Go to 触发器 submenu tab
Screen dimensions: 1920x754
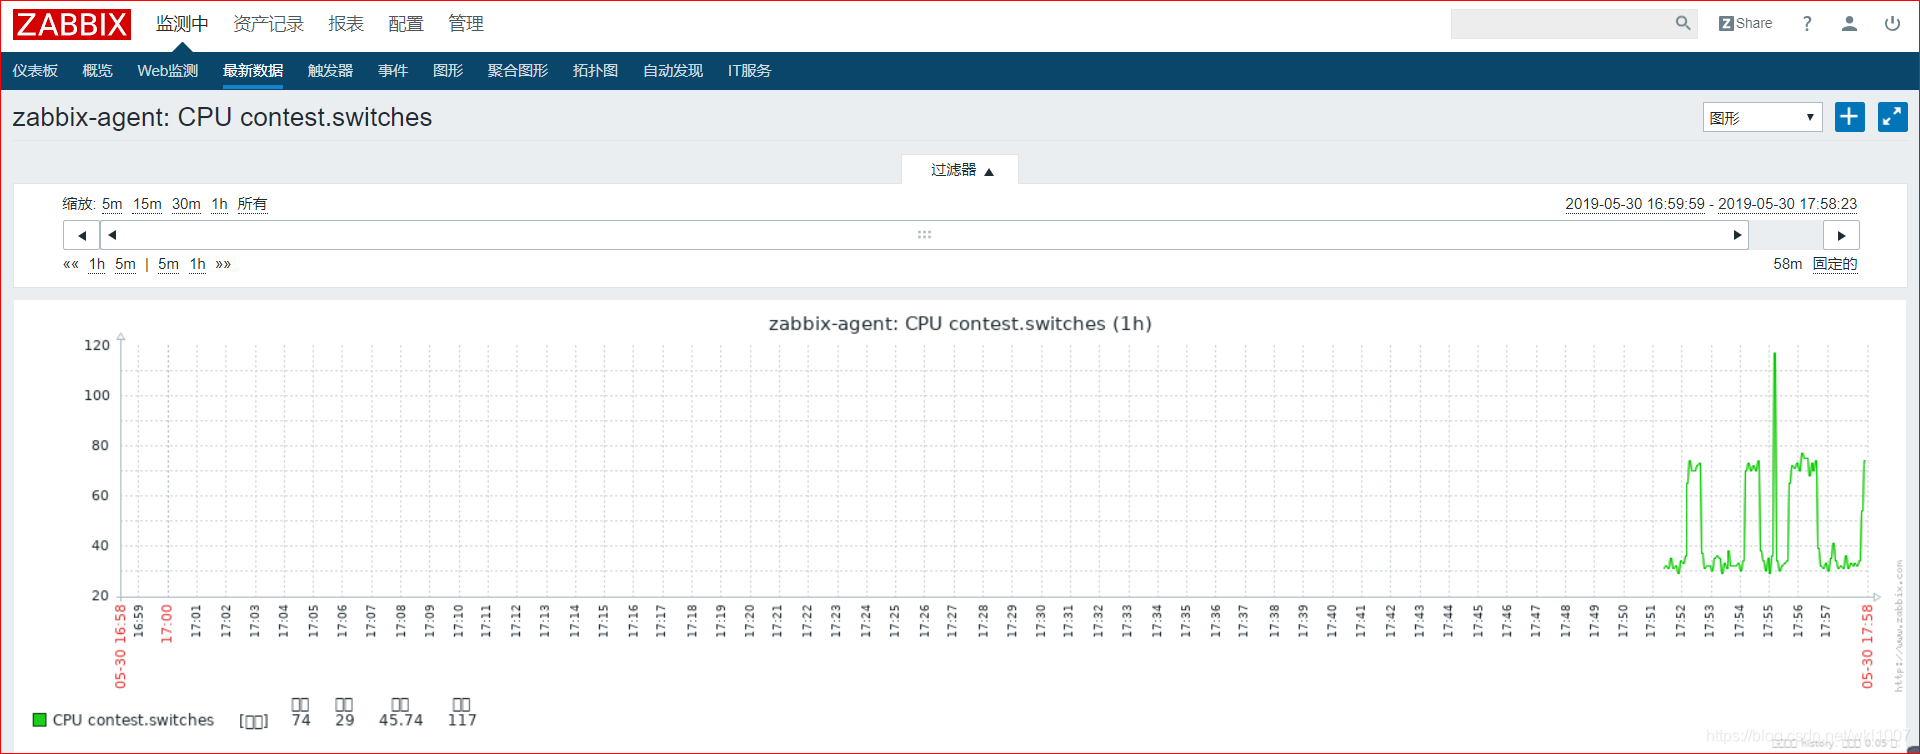point(330,71)
